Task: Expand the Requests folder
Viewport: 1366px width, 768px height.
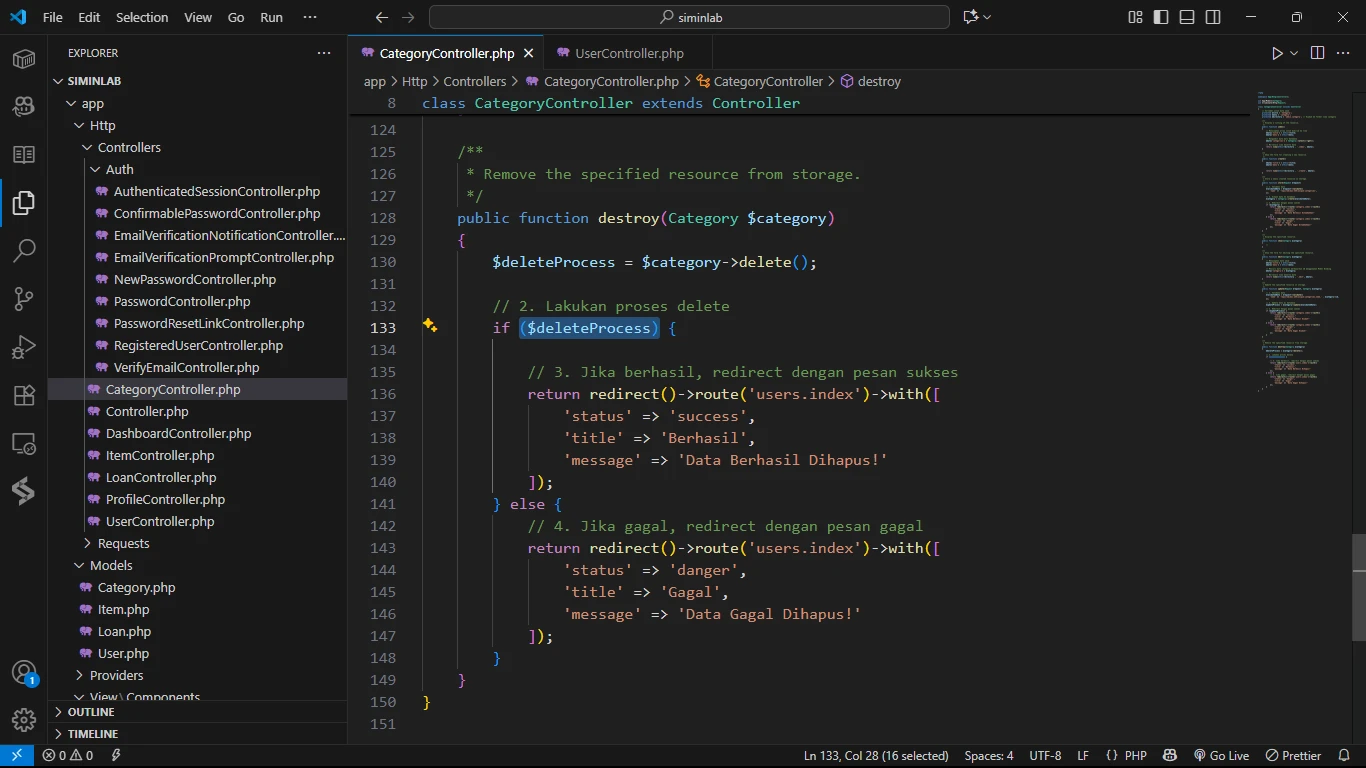Action: tap(123, 543)
